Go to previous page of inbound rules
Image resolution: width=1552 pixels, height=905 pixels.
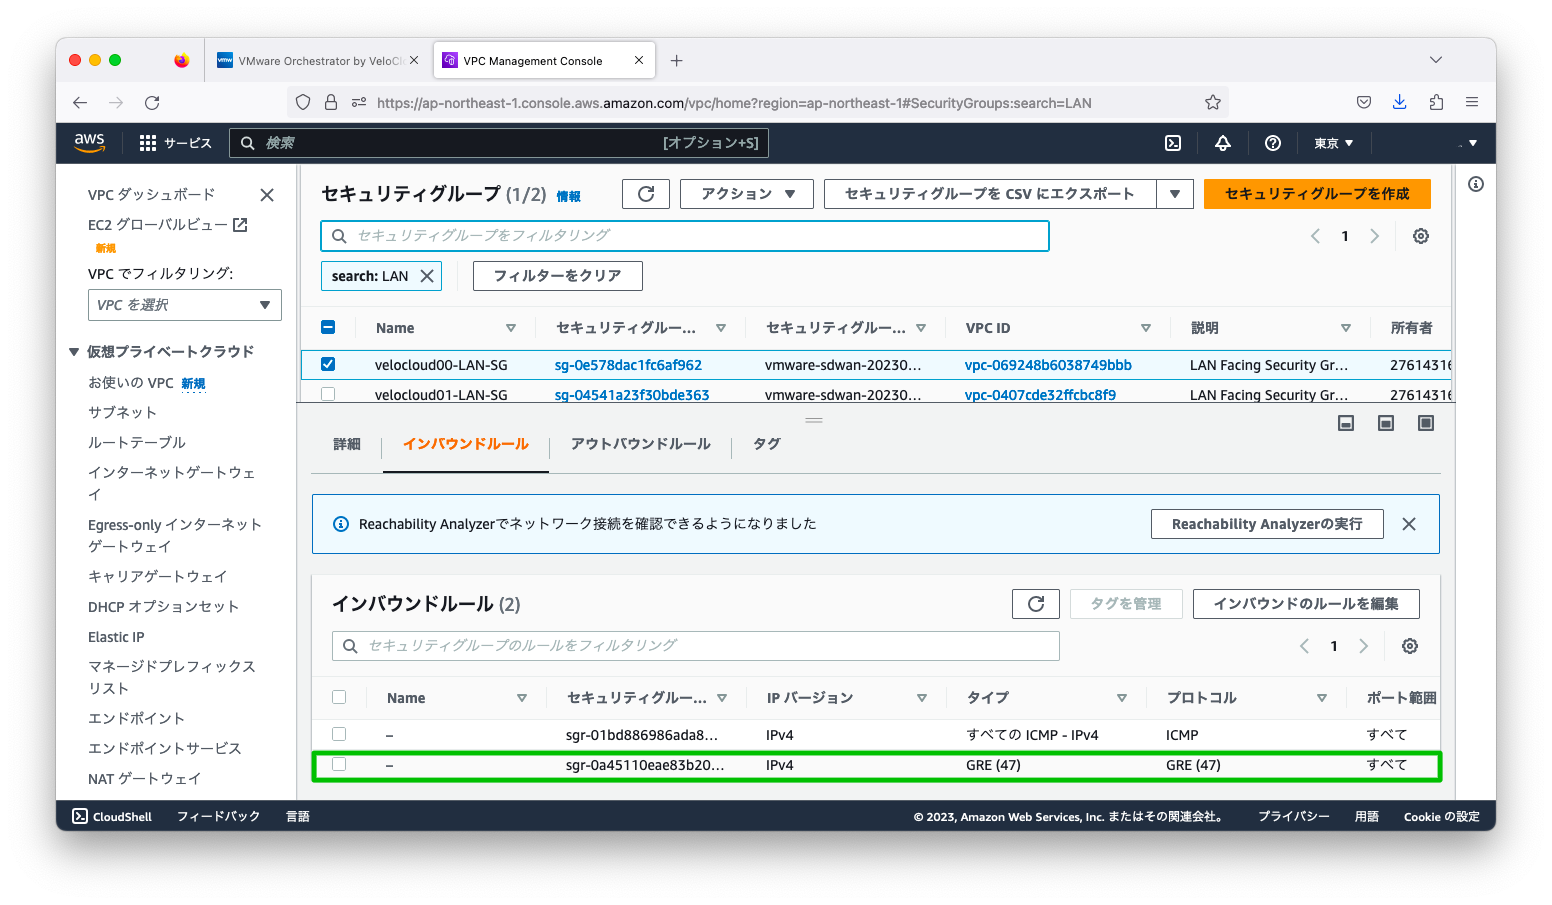click(1304, 646)
